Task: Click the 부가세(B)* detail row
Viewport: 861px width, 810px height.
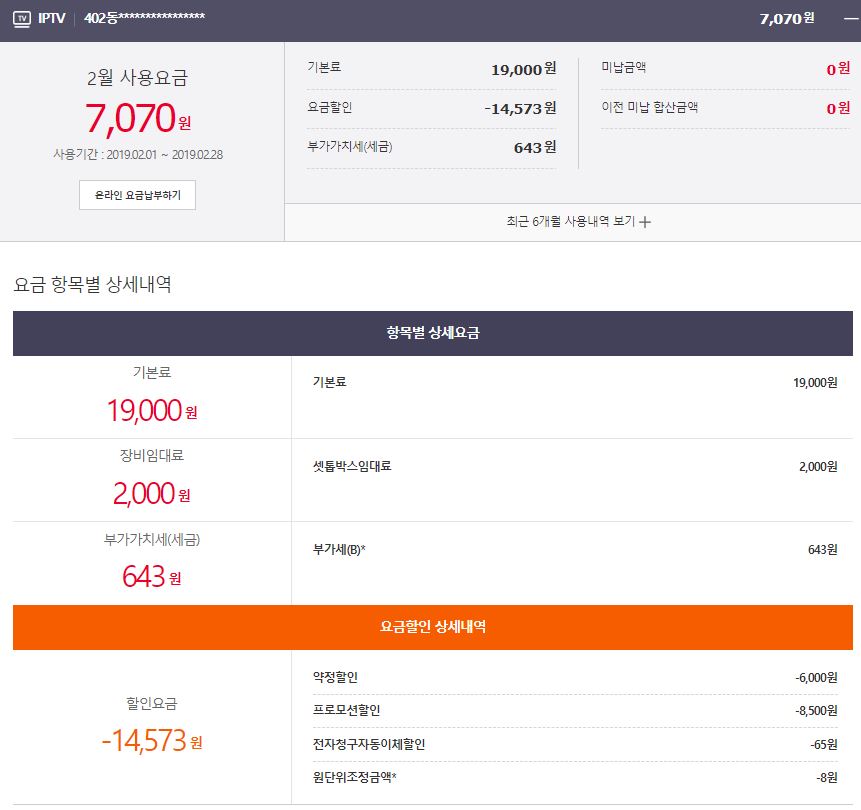Action: (574, 550)
